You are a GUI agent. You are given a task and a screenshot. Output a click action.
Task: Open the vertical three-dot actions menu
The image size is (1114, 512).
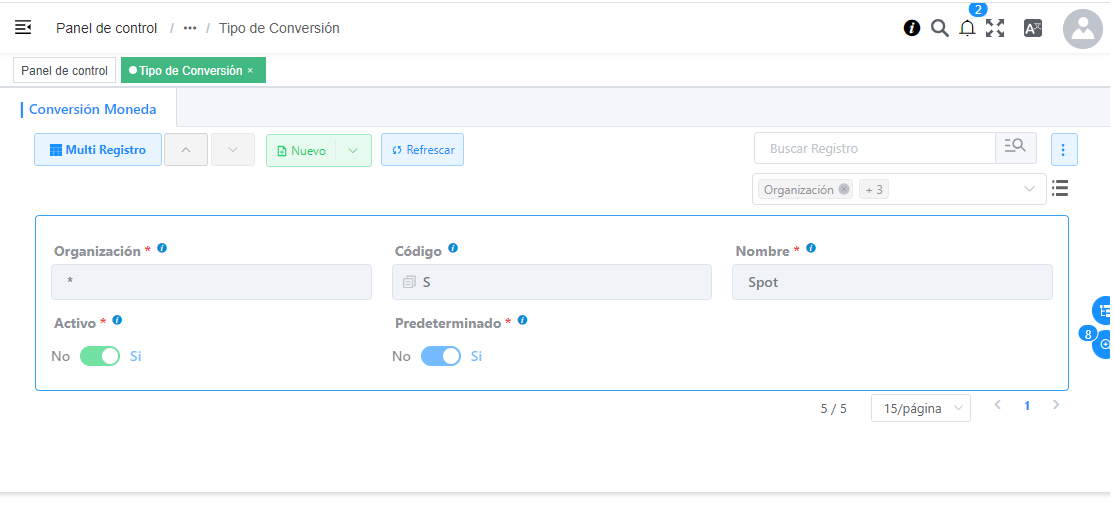pos(1063,150)
